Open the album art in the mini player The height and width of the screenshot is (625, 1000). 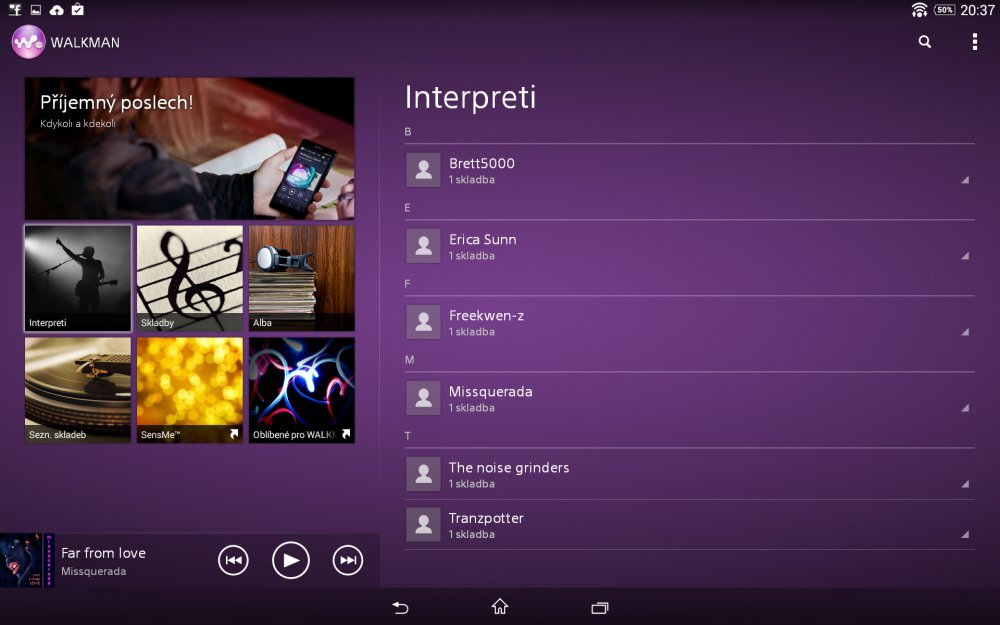[x=25, y=560]
